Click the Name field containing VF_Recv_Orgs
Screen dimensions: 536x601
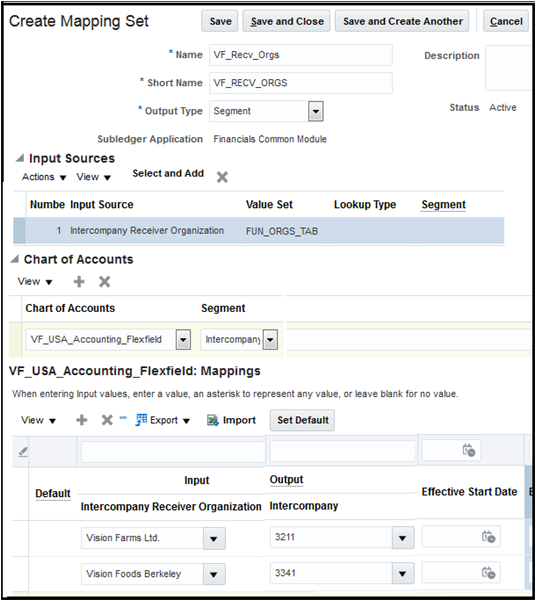(301, 55)
